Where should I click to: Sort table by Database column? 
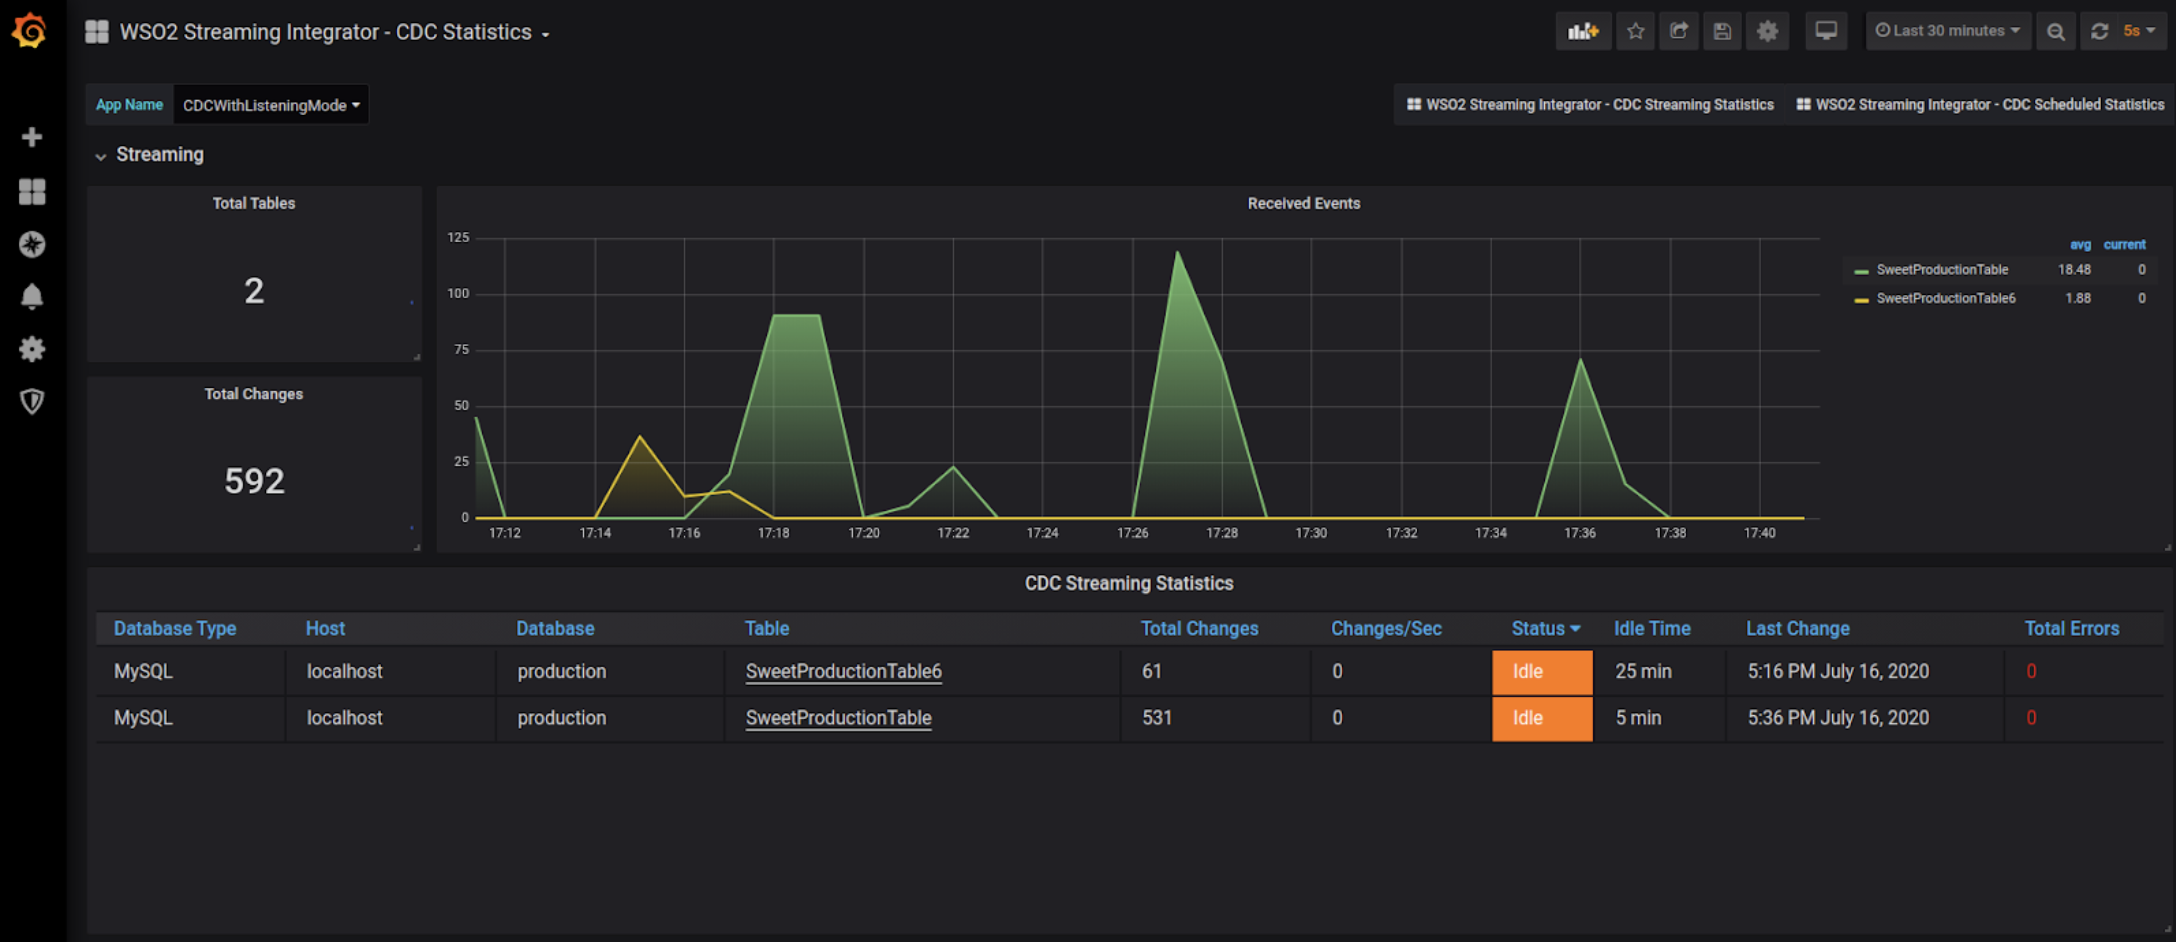coord(555,629)
